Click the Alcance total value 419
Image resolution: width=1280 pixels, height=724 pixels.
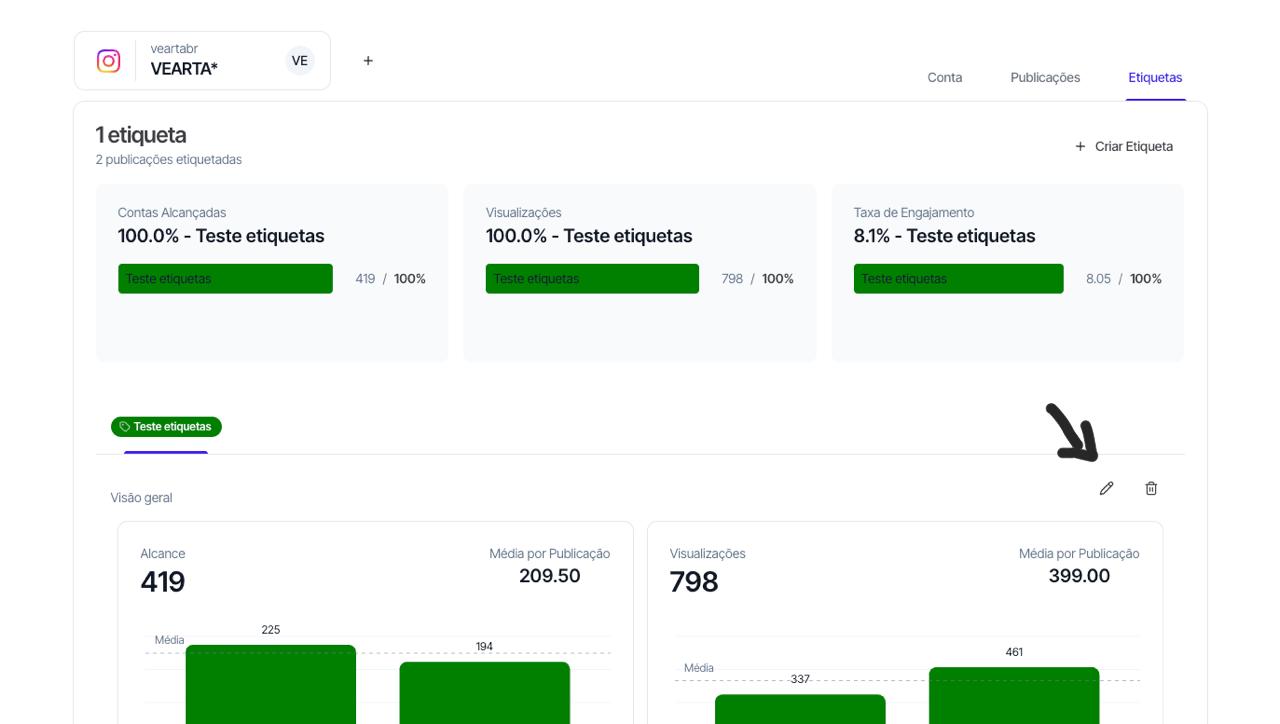click(x=163, y=582)
